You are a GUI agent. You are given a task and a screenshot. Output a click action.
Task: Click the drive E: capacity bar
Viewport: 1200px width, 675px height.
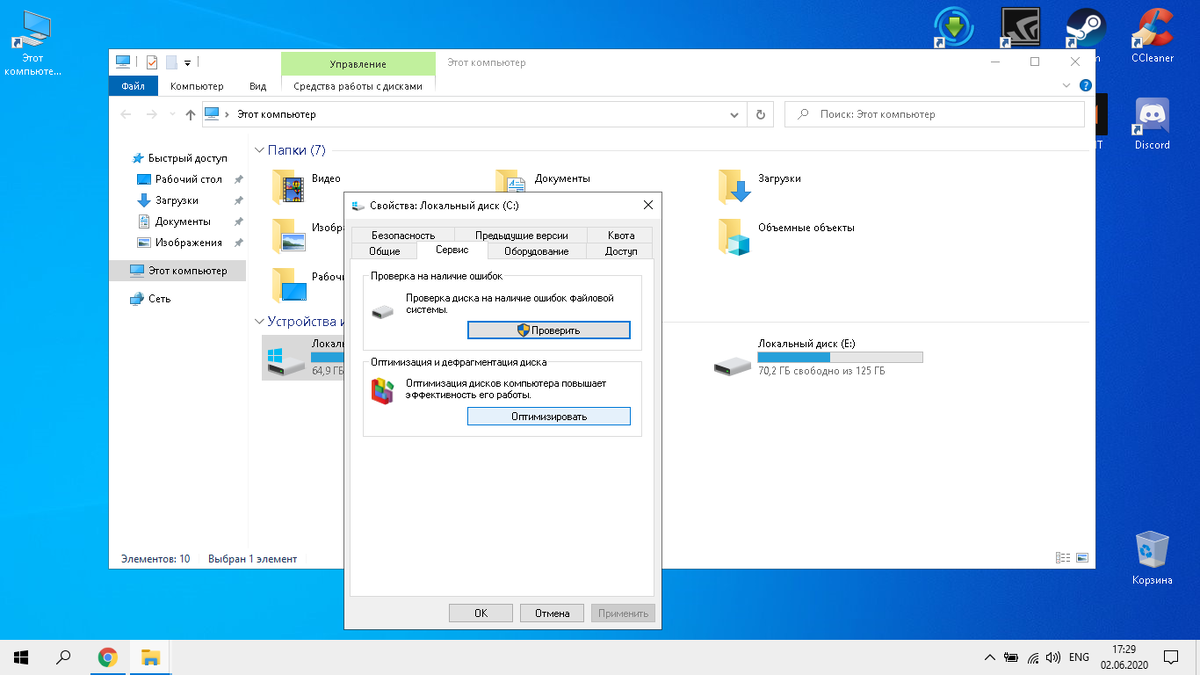click(840, 357)
